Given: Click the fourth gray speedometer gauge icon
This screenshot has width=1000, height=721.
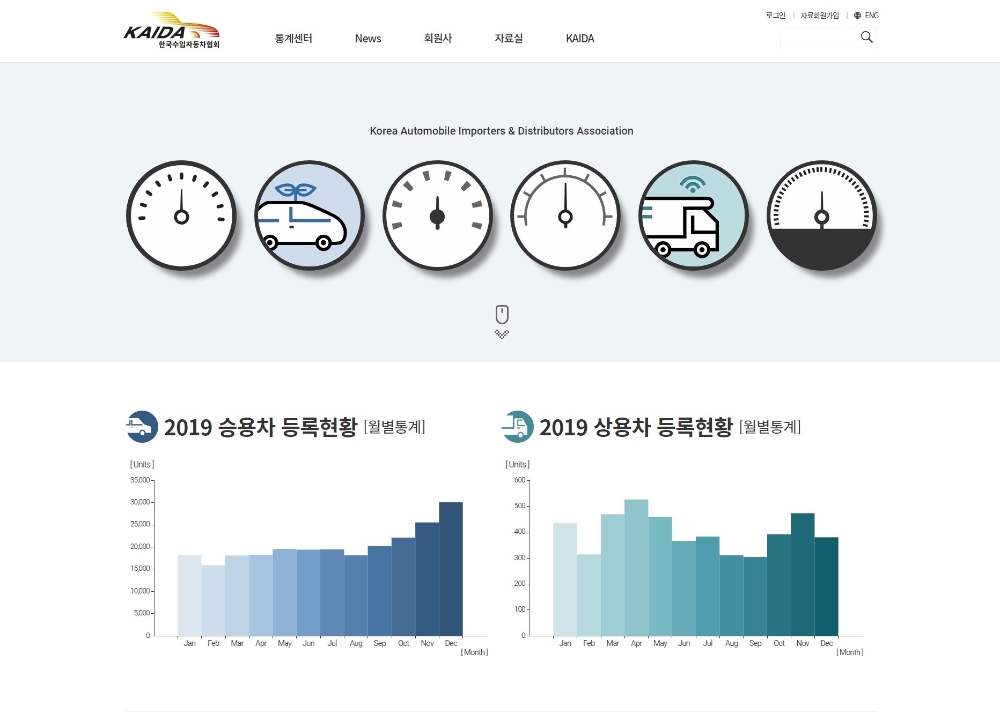Looking at the screenshot, I should [x=566, y=215].
